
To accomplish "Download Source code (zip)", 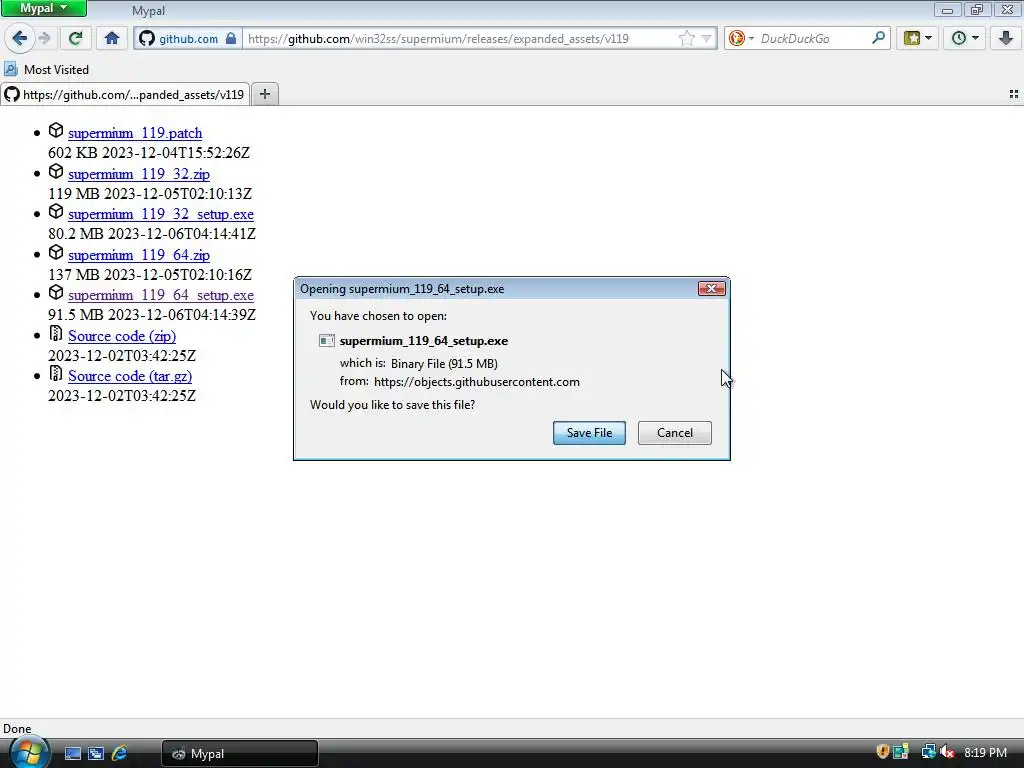I will tap(122, 336).
